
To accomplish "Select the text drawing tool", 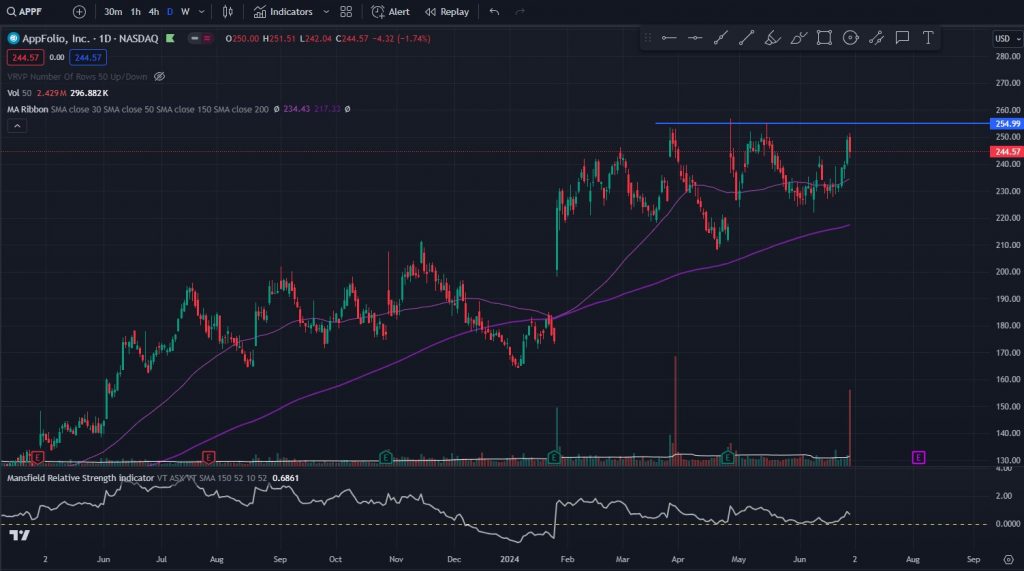I will coord(928,38).
